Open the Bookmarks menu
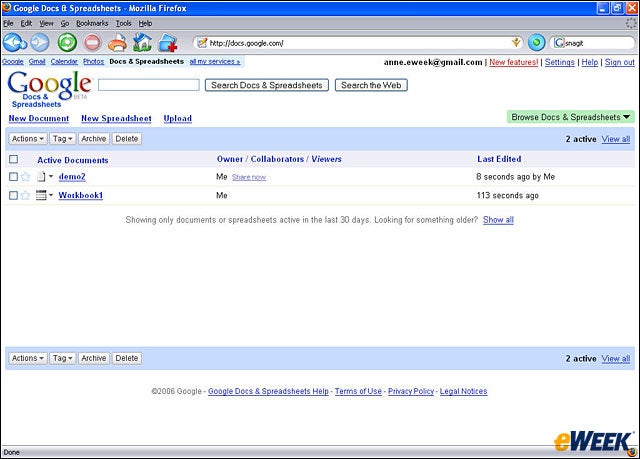 click(92, 23)
